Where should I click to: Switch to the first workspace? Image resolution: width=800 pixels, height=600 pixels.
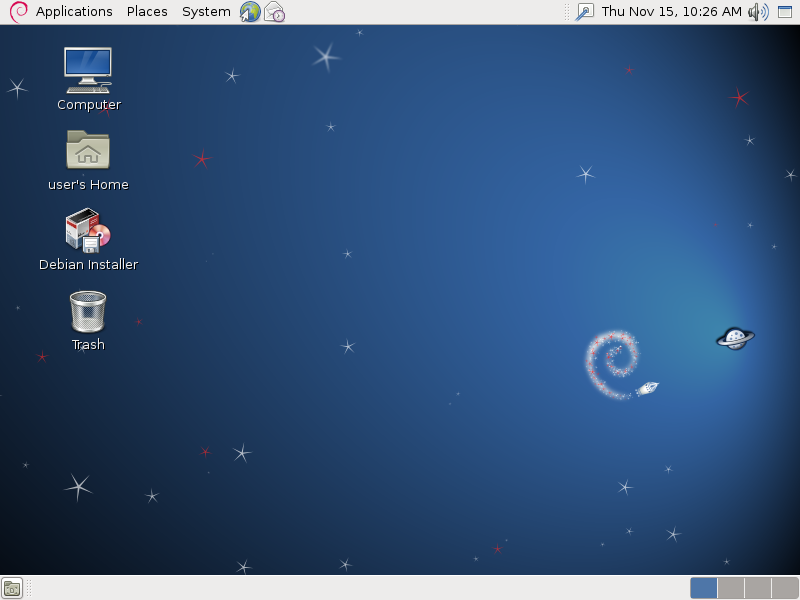pos(704,588)
